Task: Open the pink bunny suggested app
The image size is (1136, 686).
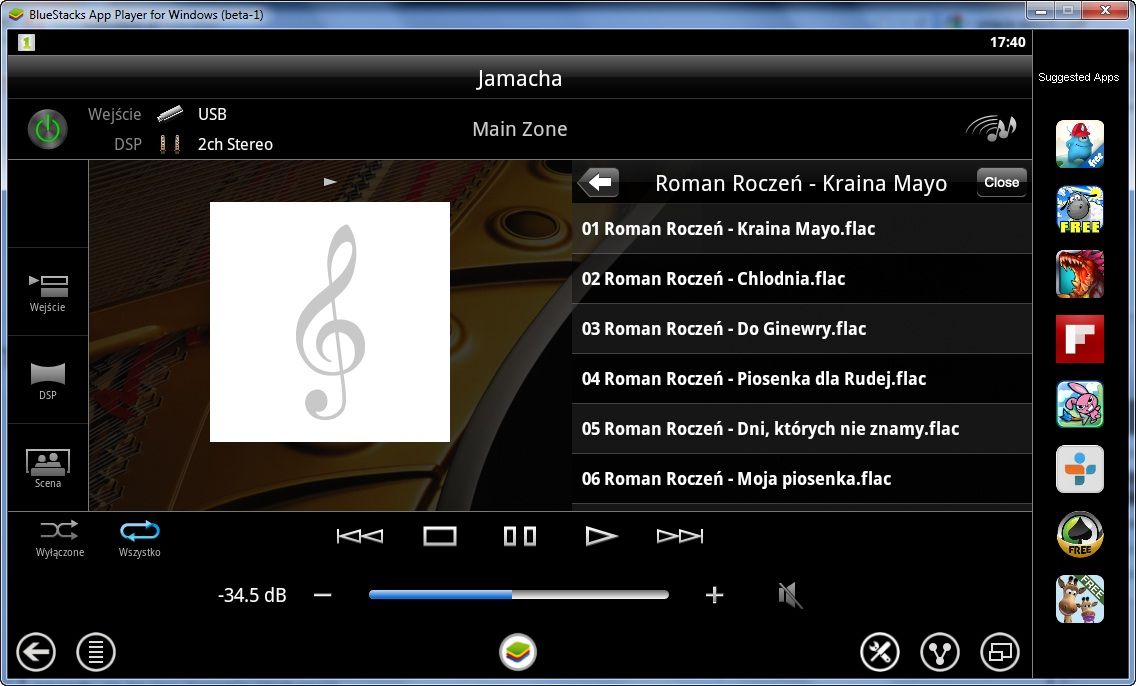Action: [1079, 404]
